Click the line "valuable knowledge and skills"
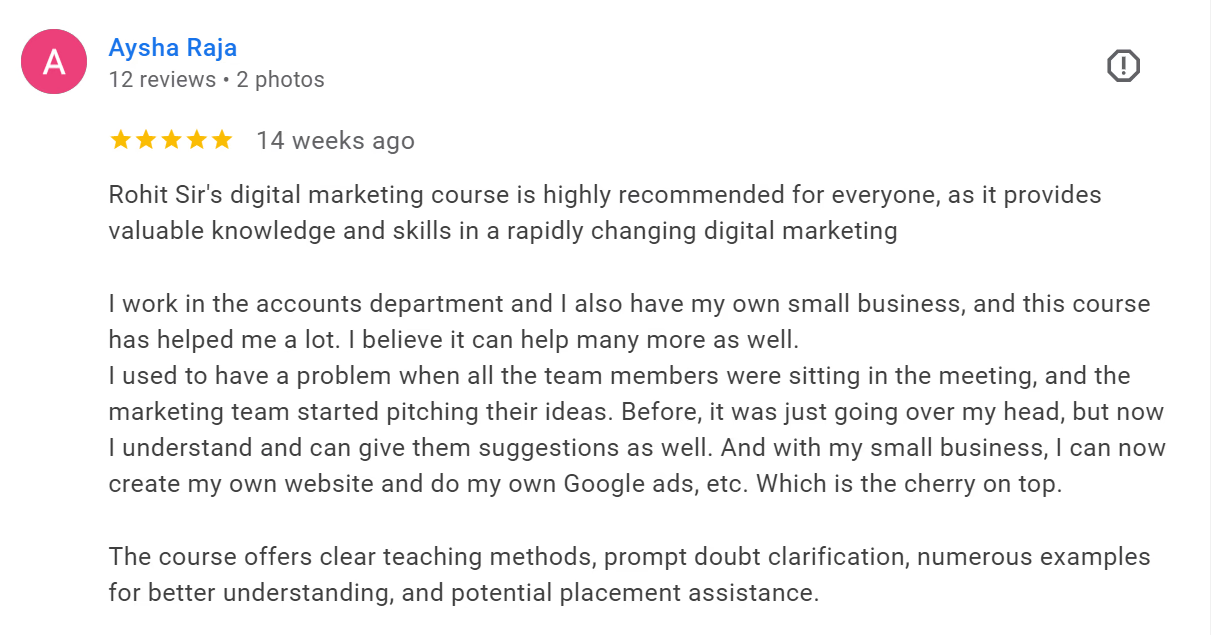1211x635 pixels. [x=502, y=231]
